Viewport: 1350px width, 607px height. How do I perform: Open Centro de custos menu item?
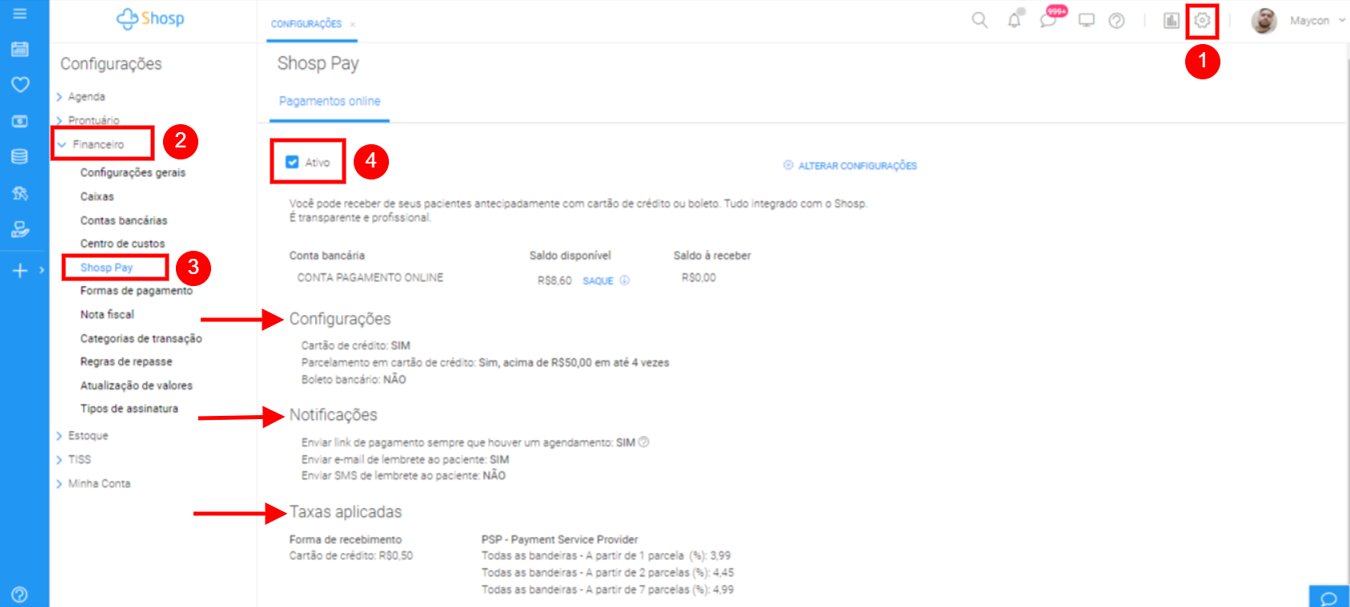click(123, 244)
